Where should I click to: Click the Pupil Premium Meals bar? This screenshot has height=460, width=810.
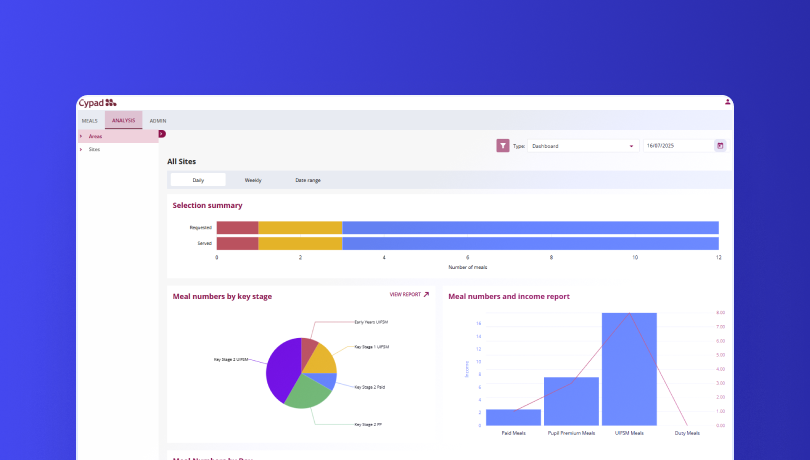(x=571, y=401)
